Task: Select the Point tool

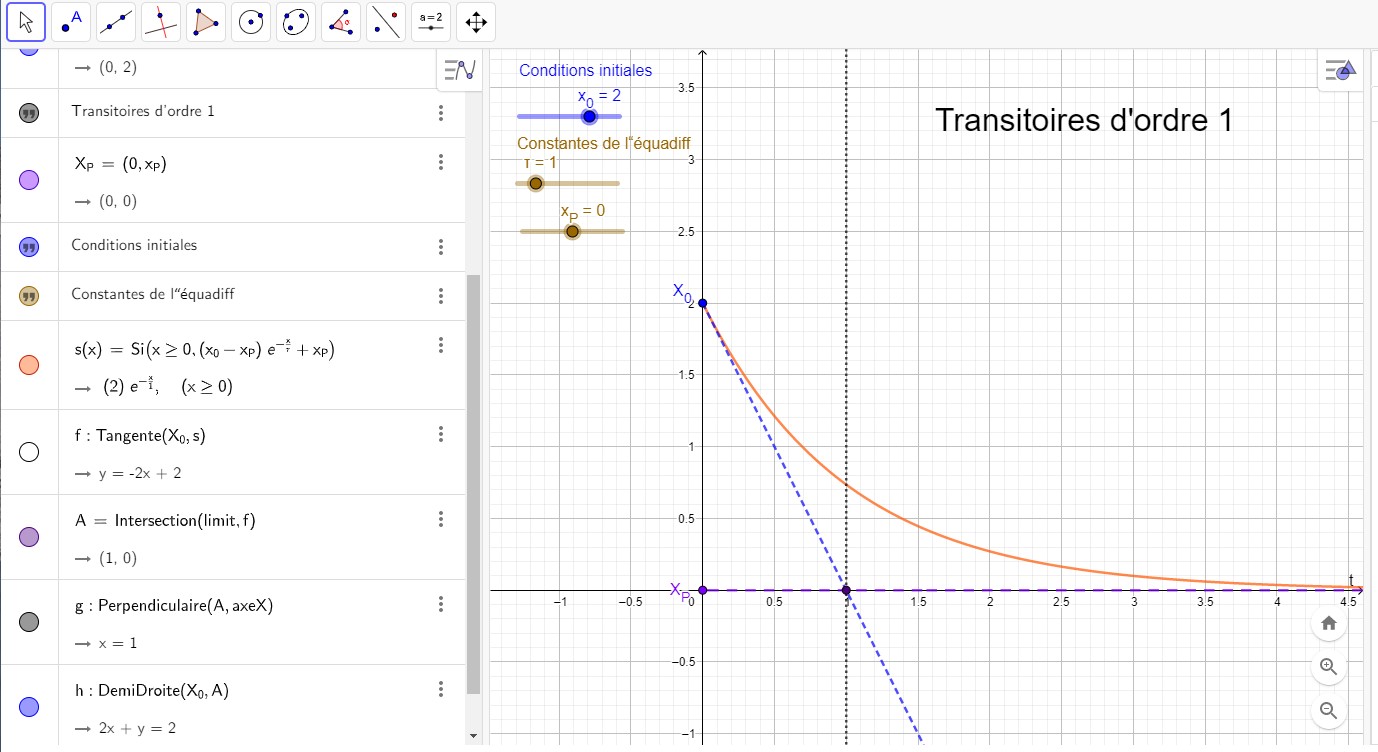Action: 69,21
